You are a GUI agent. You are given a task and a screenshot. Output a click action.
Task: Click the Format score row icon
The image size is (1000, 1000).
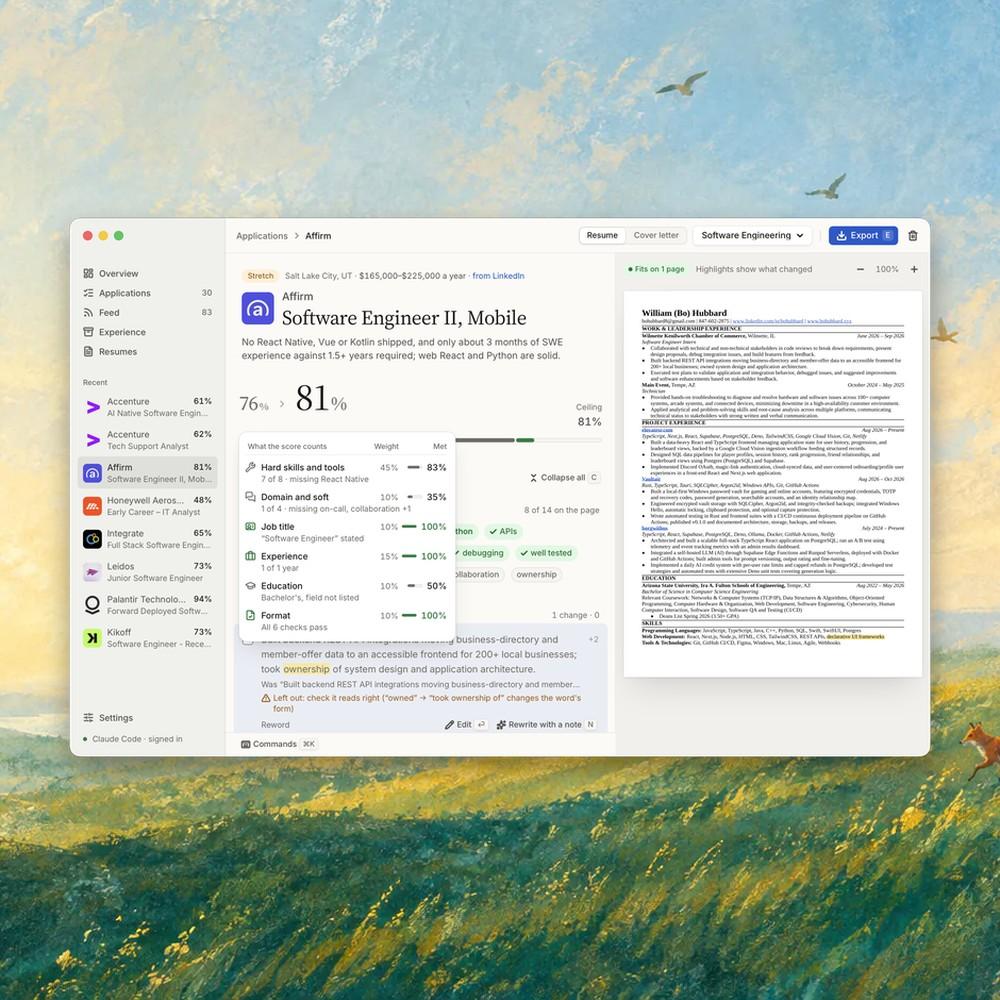(x=251, y=615)
